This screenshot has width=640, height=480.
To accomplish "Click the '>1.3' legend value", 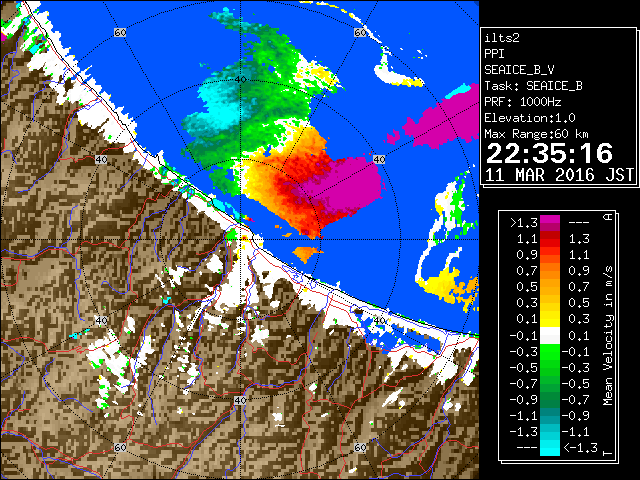I will [x=523, y=223].
